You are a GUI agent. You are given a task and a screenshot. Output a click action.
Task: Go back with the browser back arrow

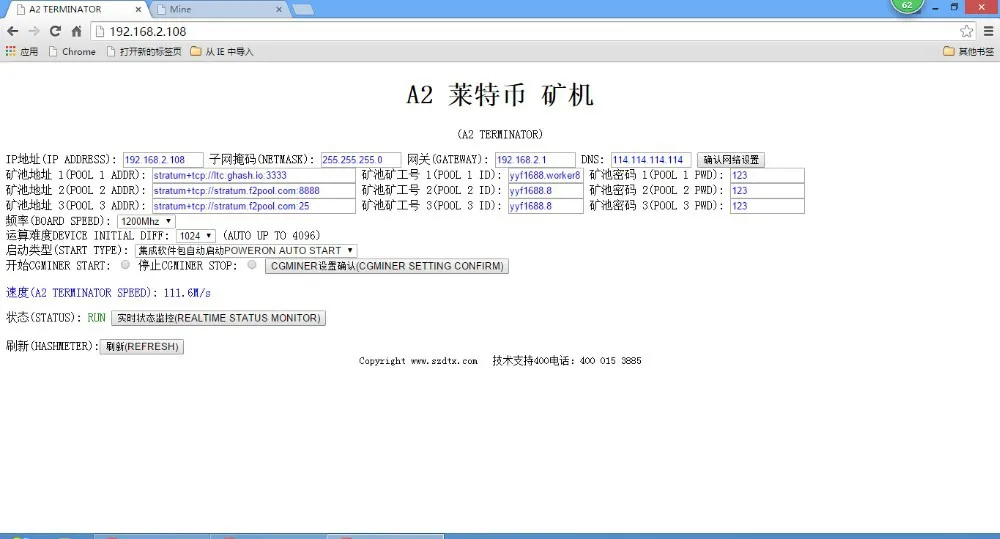tap(13, 31)
